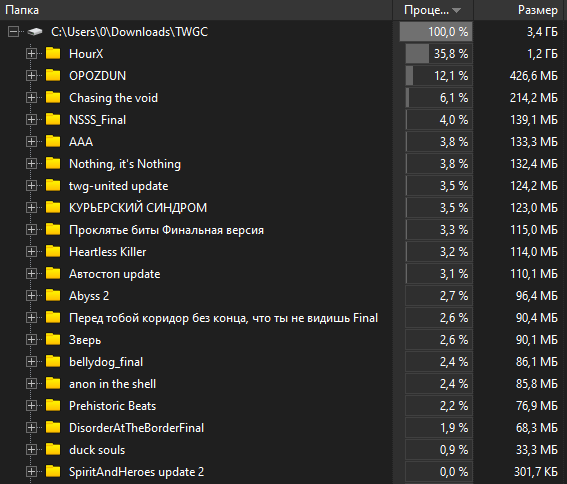Click the NSSS_Final folder icon

53,119
